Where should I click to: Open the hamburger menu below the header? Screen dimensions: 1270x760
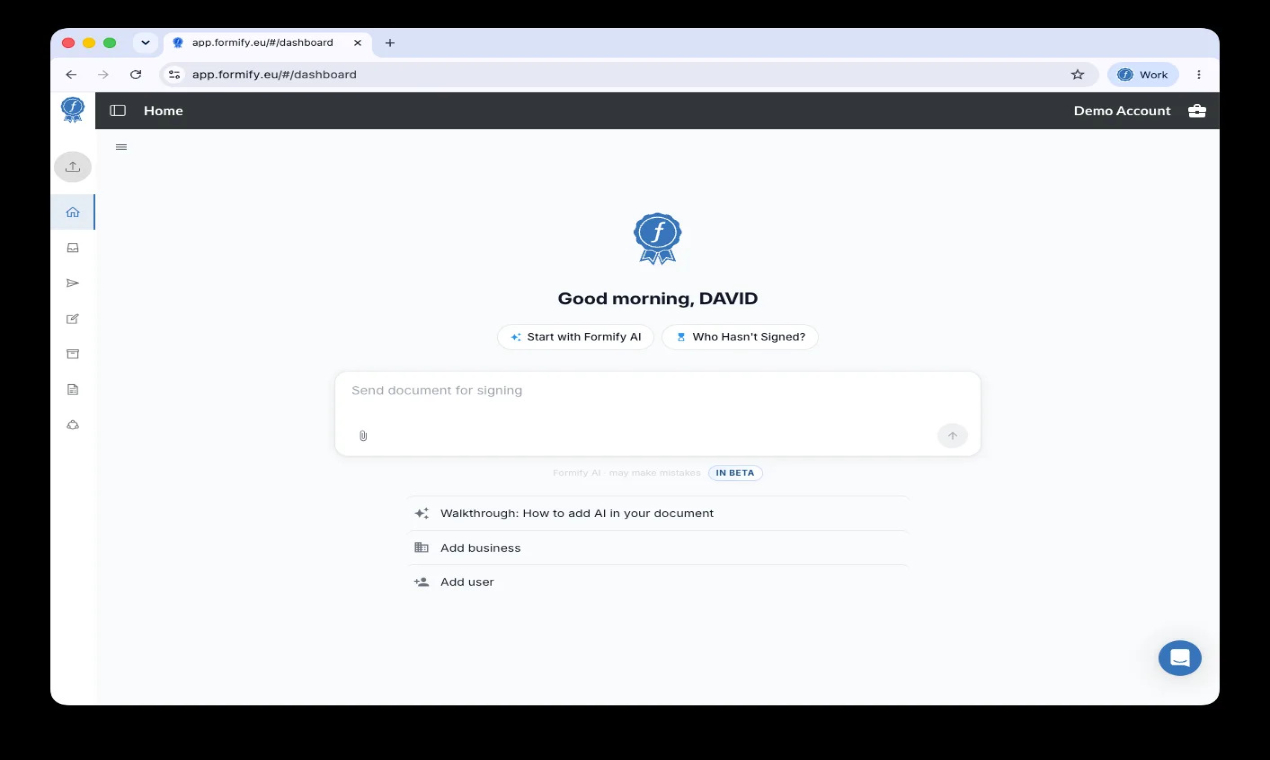click(121, 147)
